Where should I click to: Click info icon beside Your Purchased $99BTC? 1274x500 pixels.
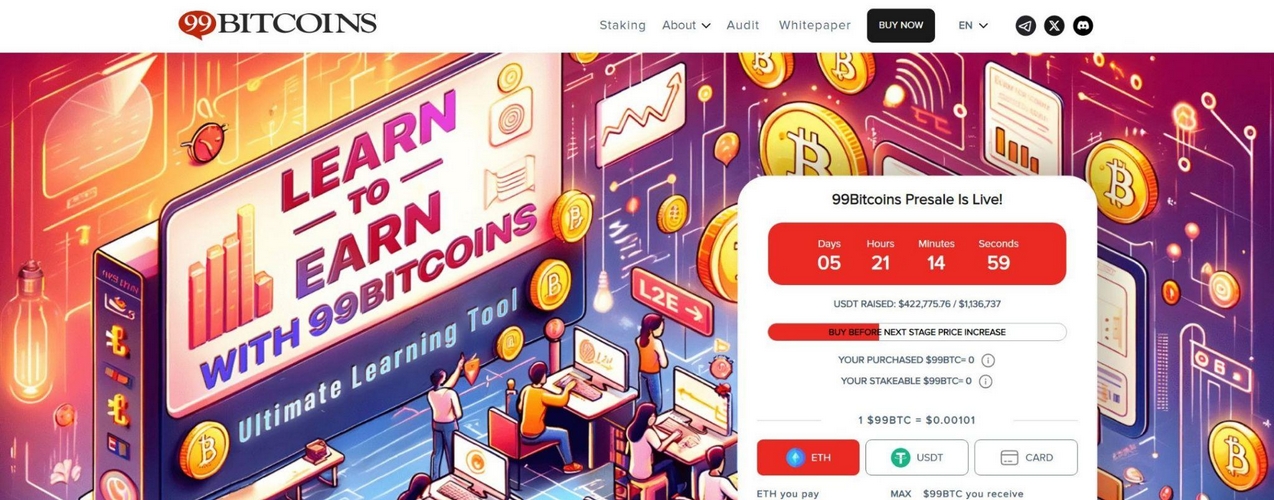[988, 360]
